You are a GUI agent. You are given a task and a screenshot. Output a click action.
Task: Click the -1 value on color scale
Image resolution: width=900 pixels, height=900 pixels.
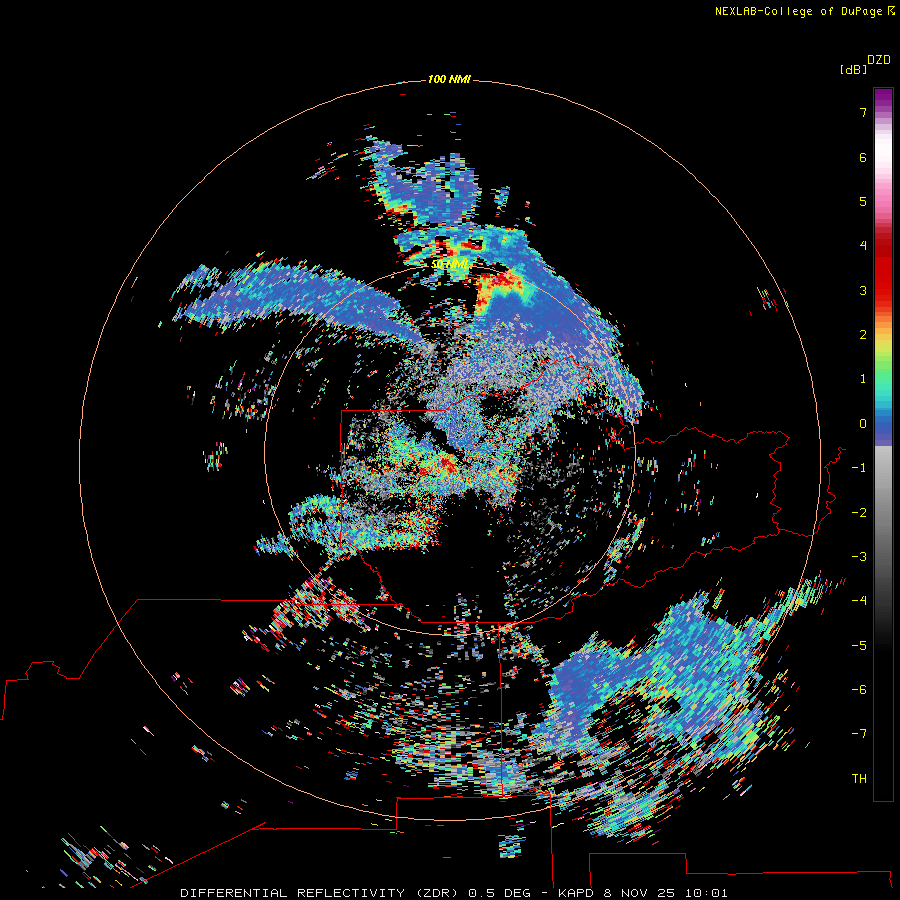coord(859,468)
